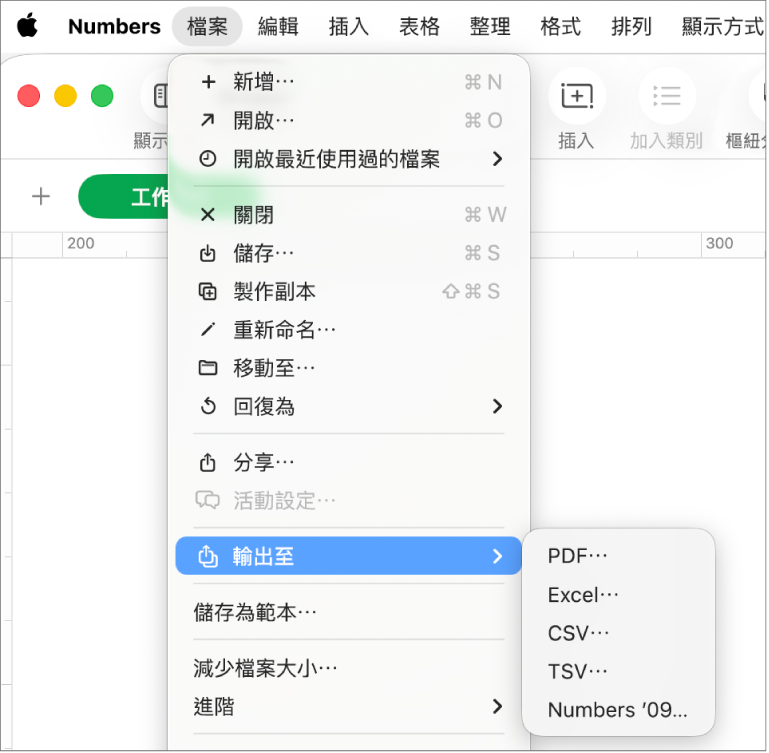Choose 移動至… menu item
Image resolution: width=769 pixels, height=753 pixels.
[349, 368]
